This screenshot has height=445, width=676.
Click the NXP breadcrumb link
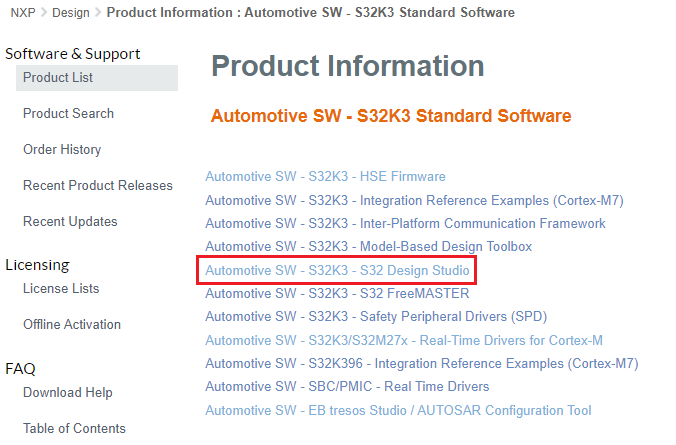[x=23, y=13]
